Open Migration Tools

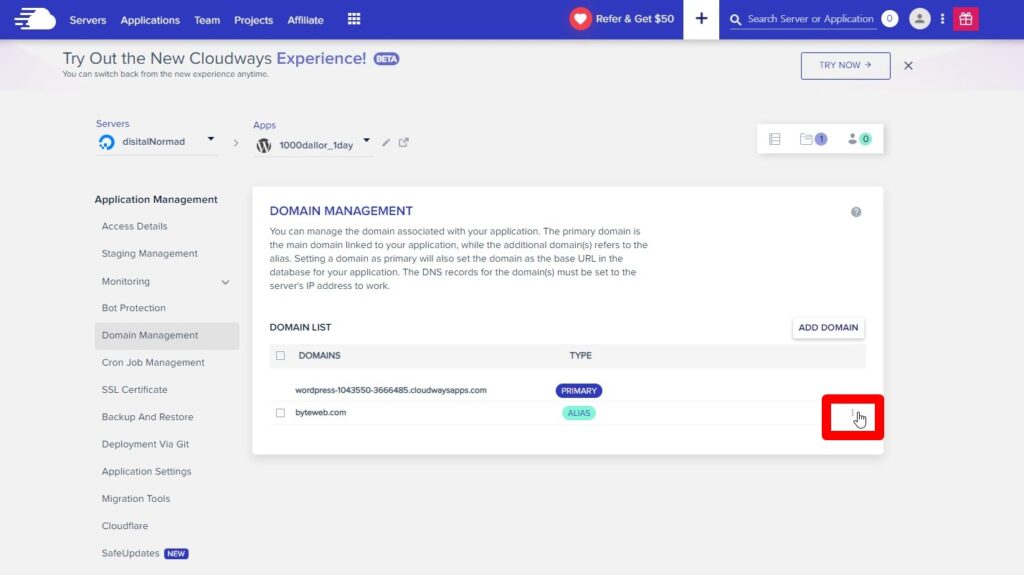(x=136, y=499)
